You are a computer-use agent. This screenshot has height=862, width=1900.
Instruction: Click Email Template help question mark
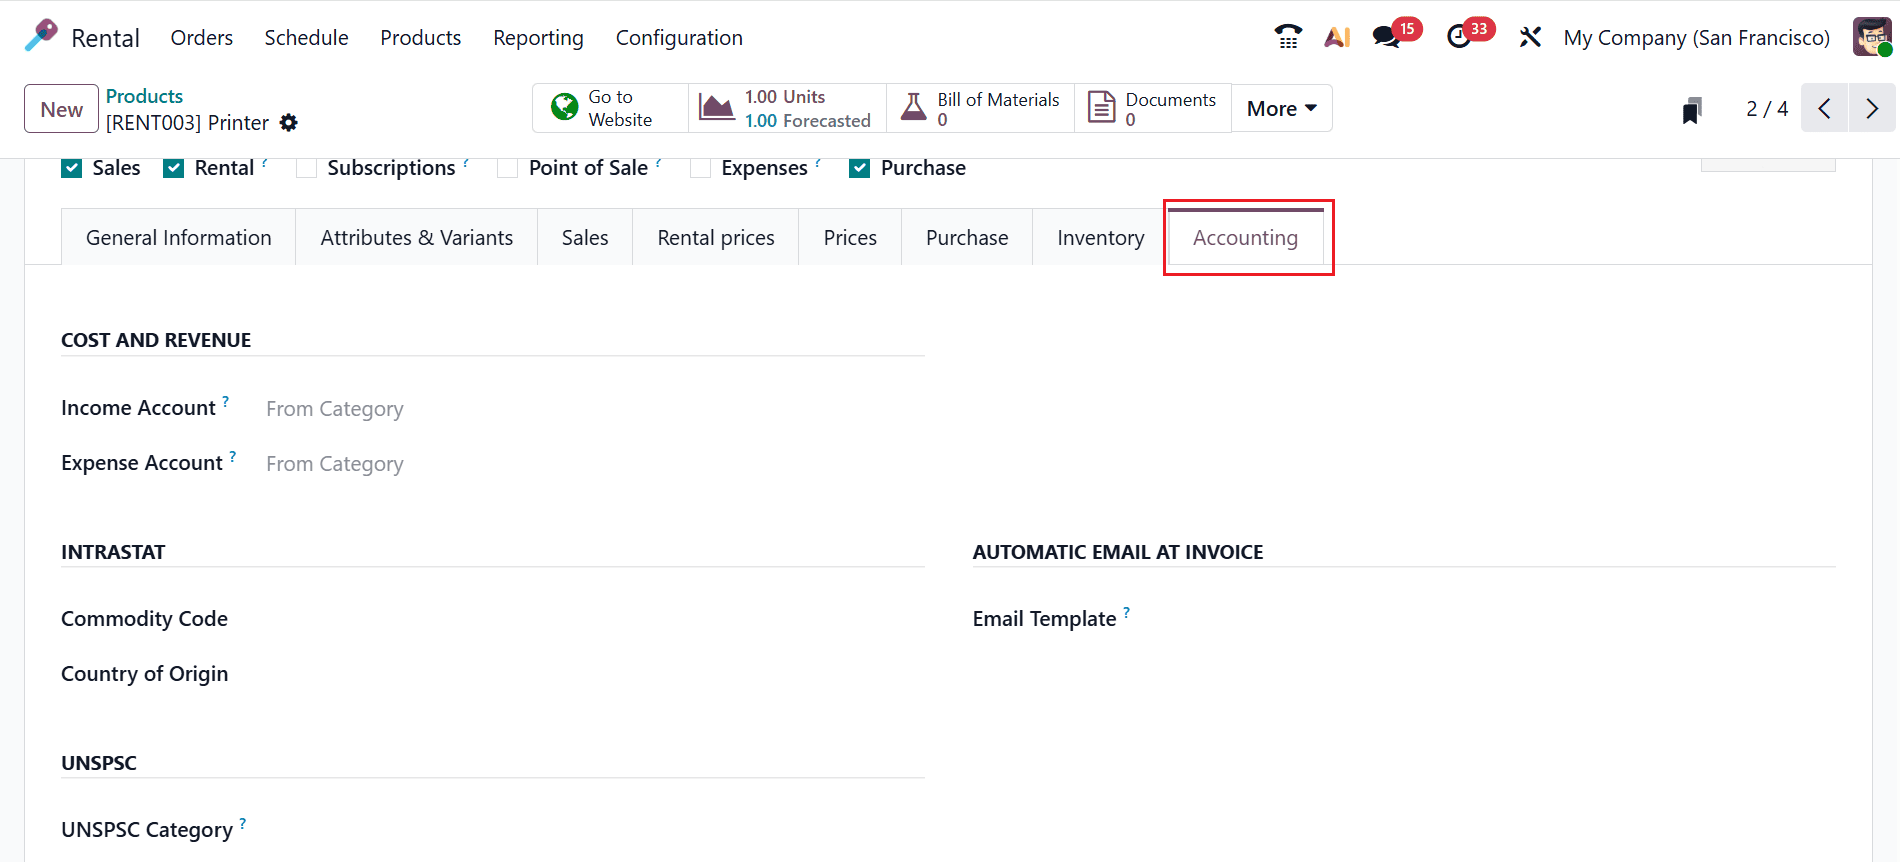(x=1127, y=612)
